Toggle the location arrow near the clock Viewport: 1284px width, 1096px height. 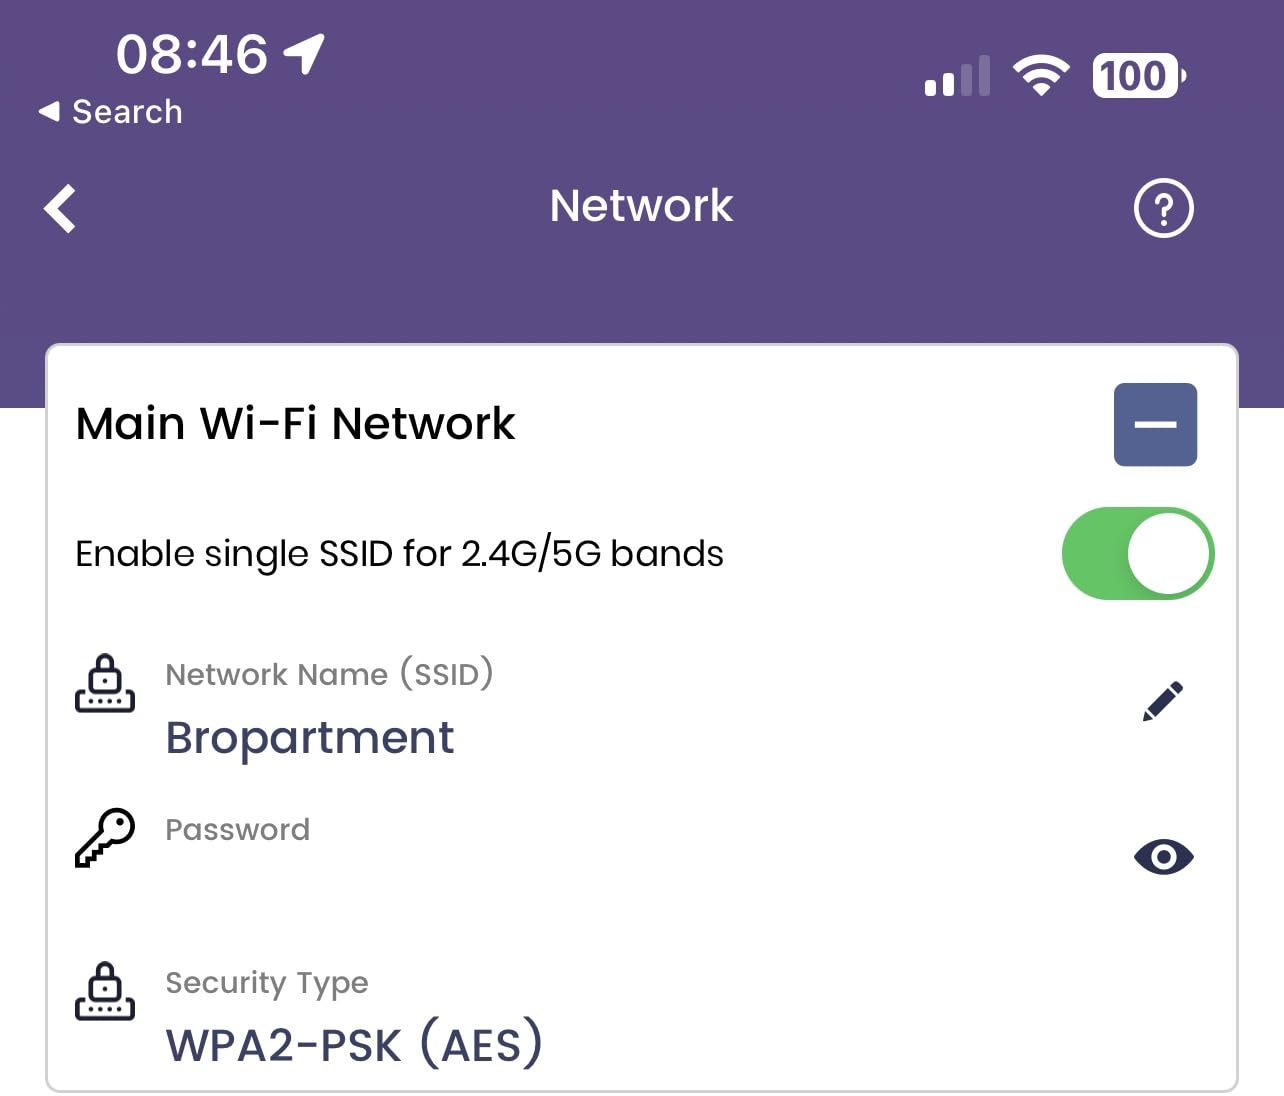(302, 52)
